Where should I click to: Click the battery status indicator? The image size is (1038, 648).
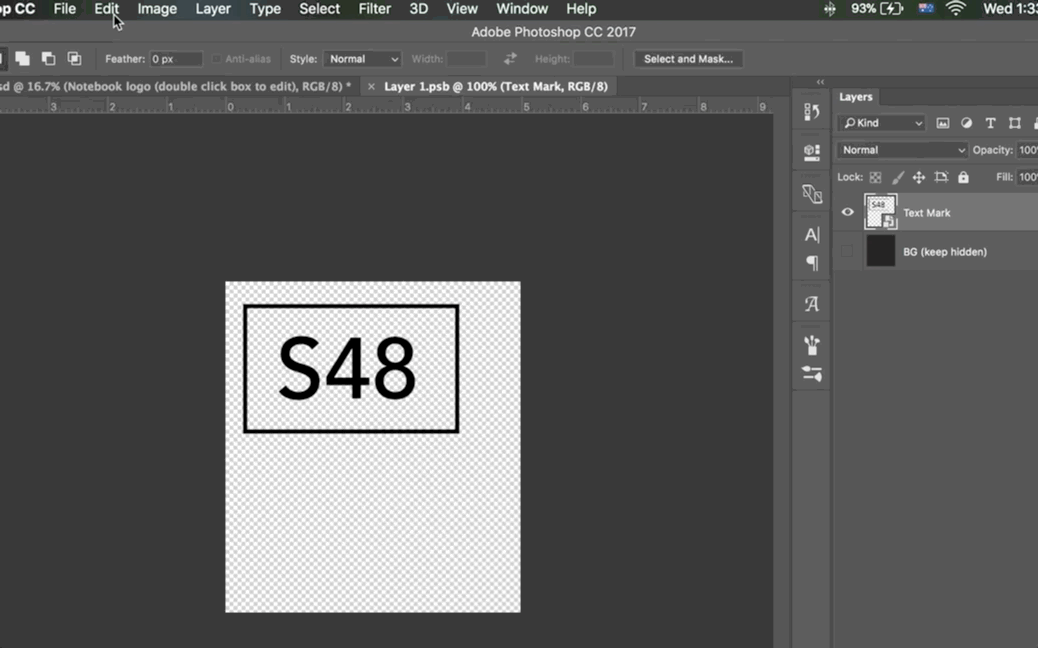coord(877,9)
